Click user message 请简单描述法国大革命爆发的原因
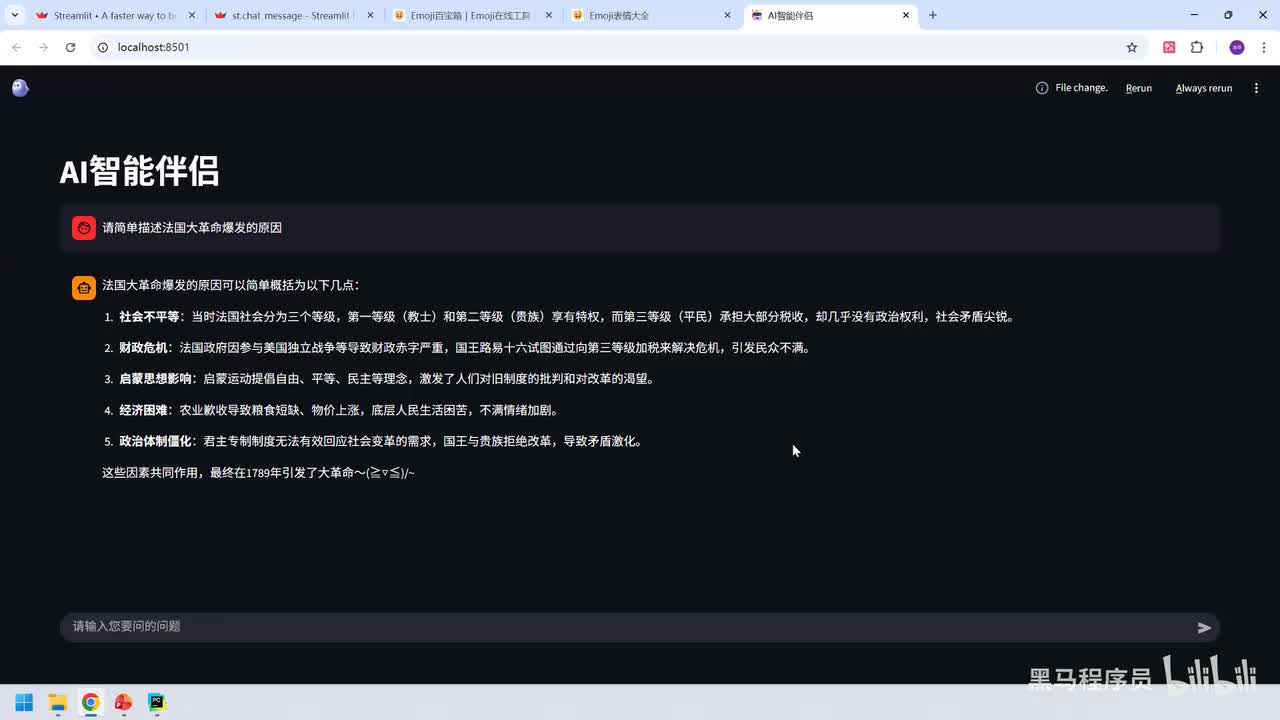Image resolution: width=1280 pixels, height=720 pixels. 192,228
